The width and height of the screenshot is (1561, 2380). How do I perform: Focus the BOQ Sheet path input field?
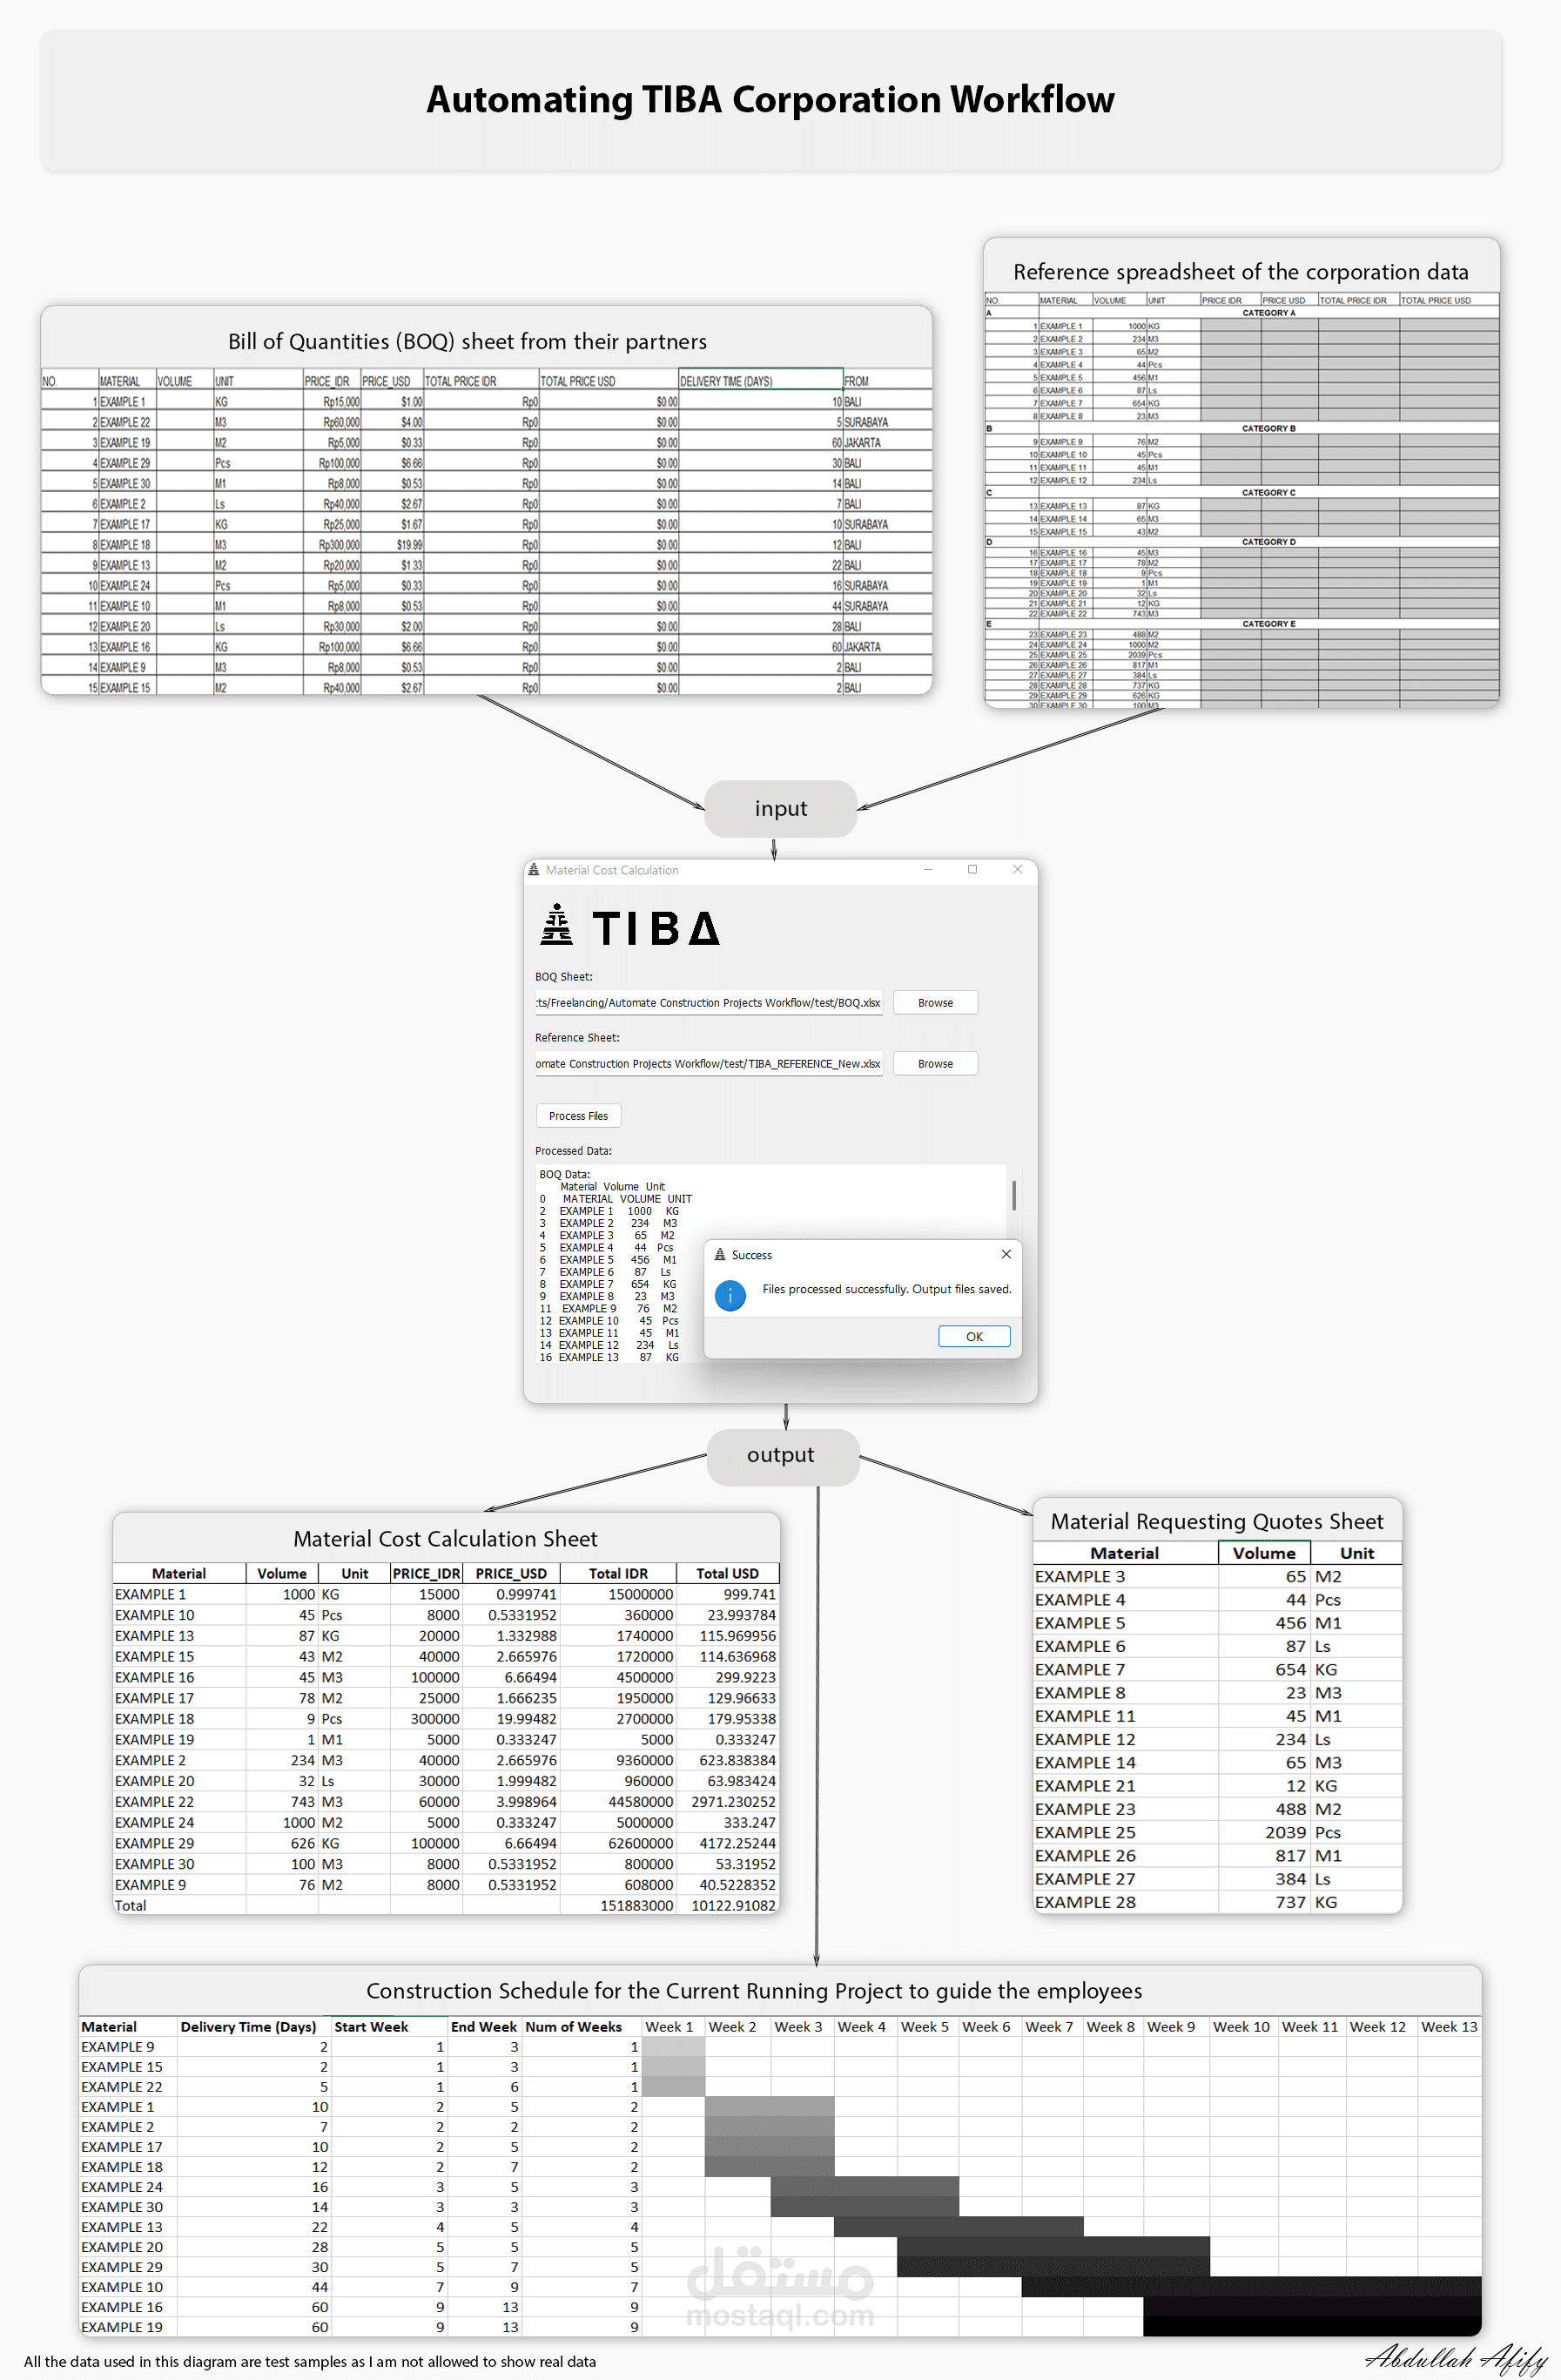tap(709, 1003)
